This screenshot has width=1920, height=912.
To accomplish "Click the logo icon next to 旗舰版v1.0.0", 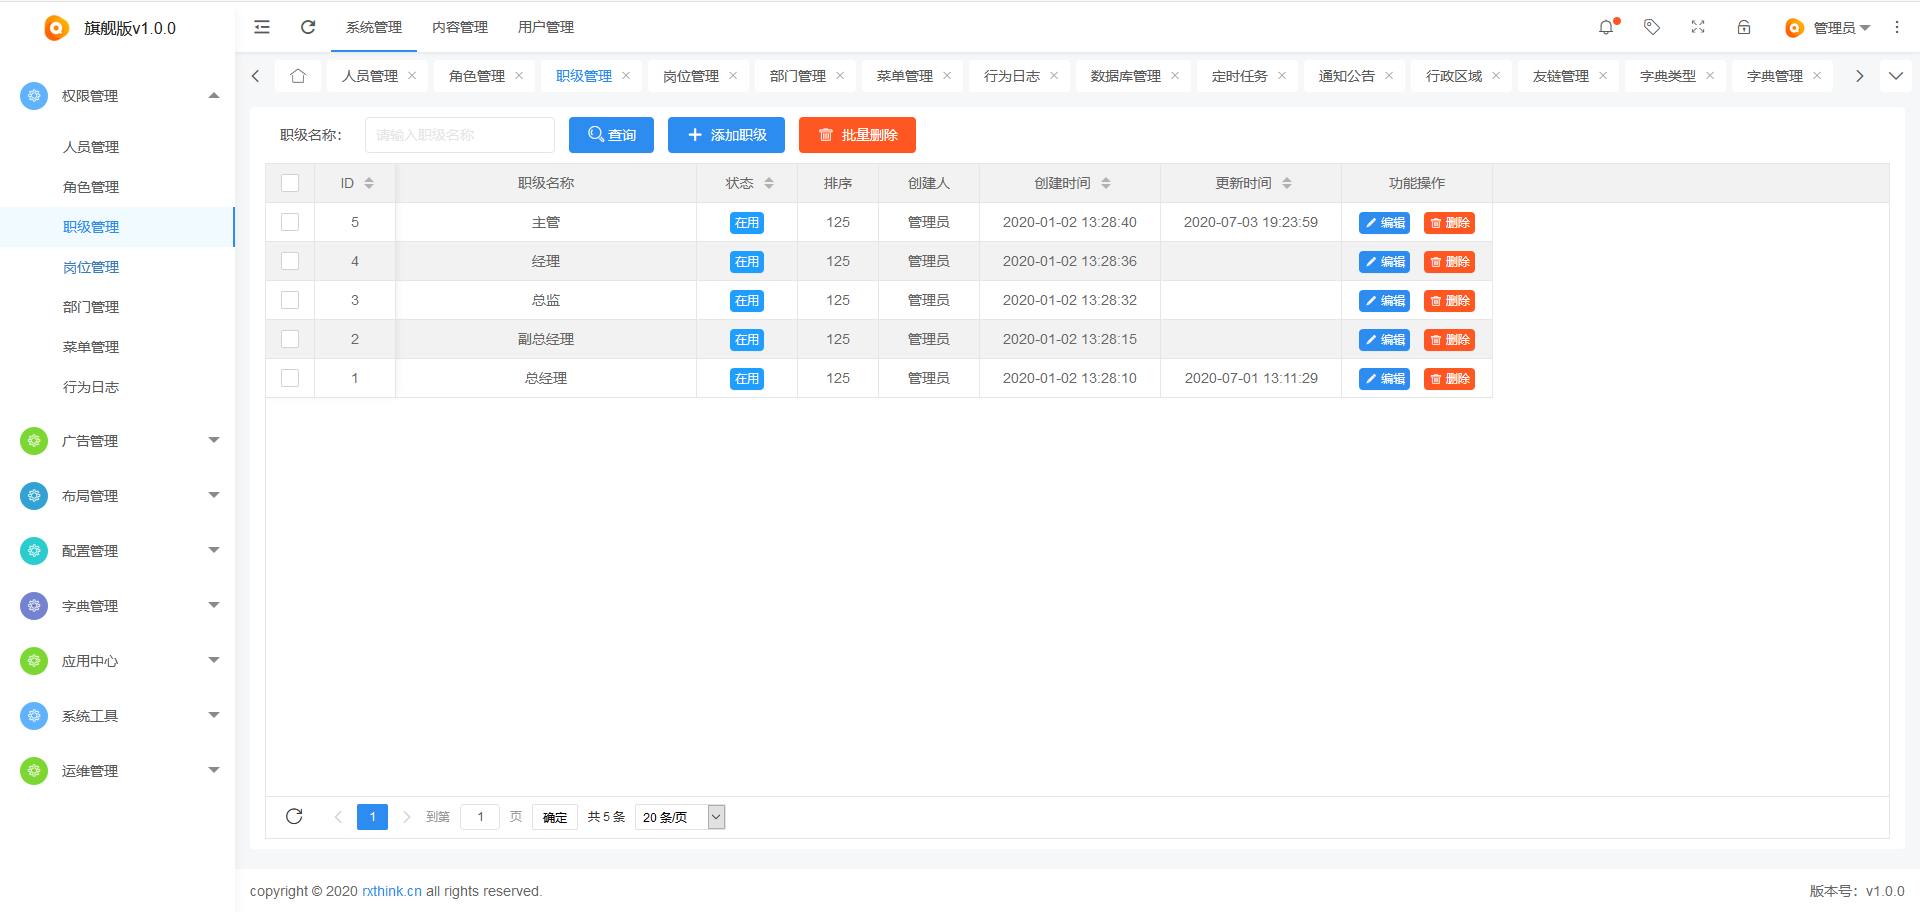I will pos(56,28).
